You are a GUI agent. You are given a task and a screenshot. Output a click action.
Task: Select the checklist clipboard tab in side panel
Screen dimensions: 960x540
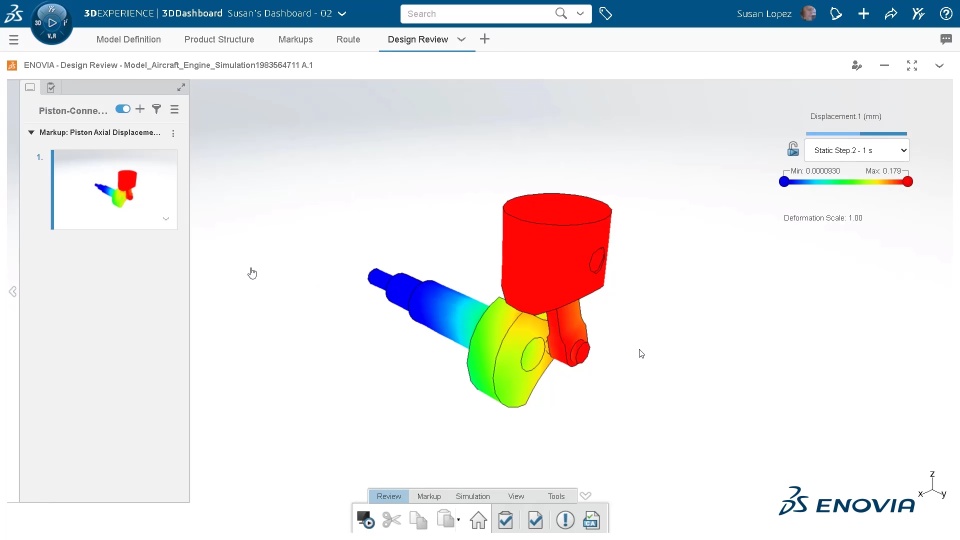point(51,88)
